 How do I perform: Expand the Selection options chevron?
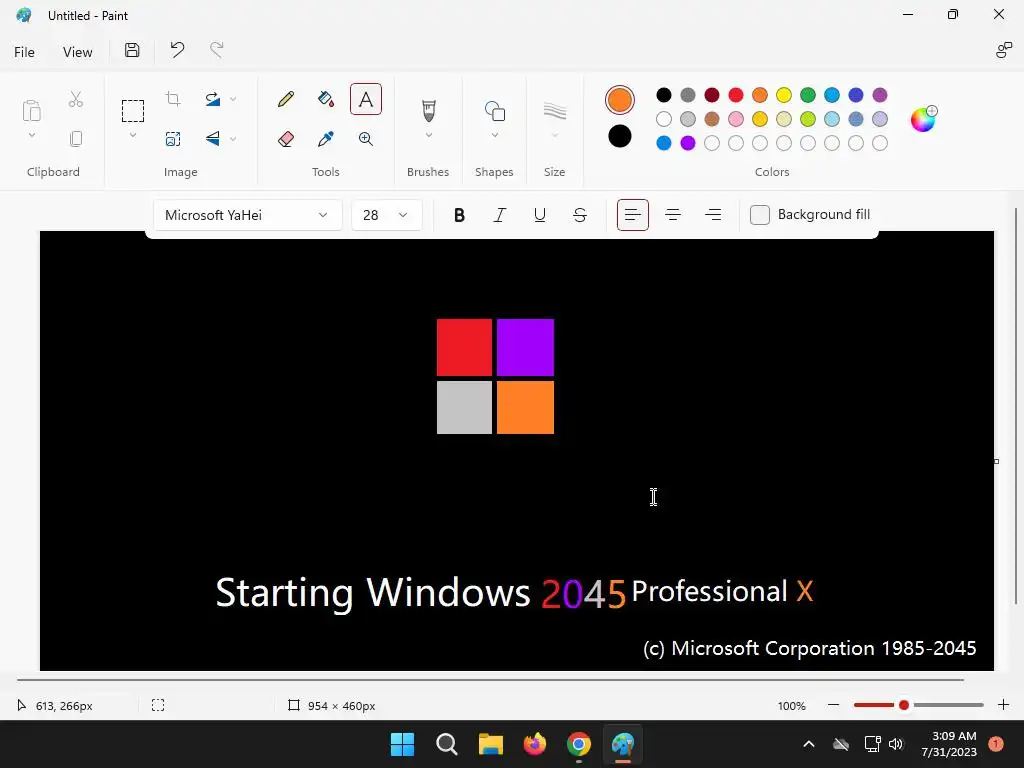tap(133, 135)
